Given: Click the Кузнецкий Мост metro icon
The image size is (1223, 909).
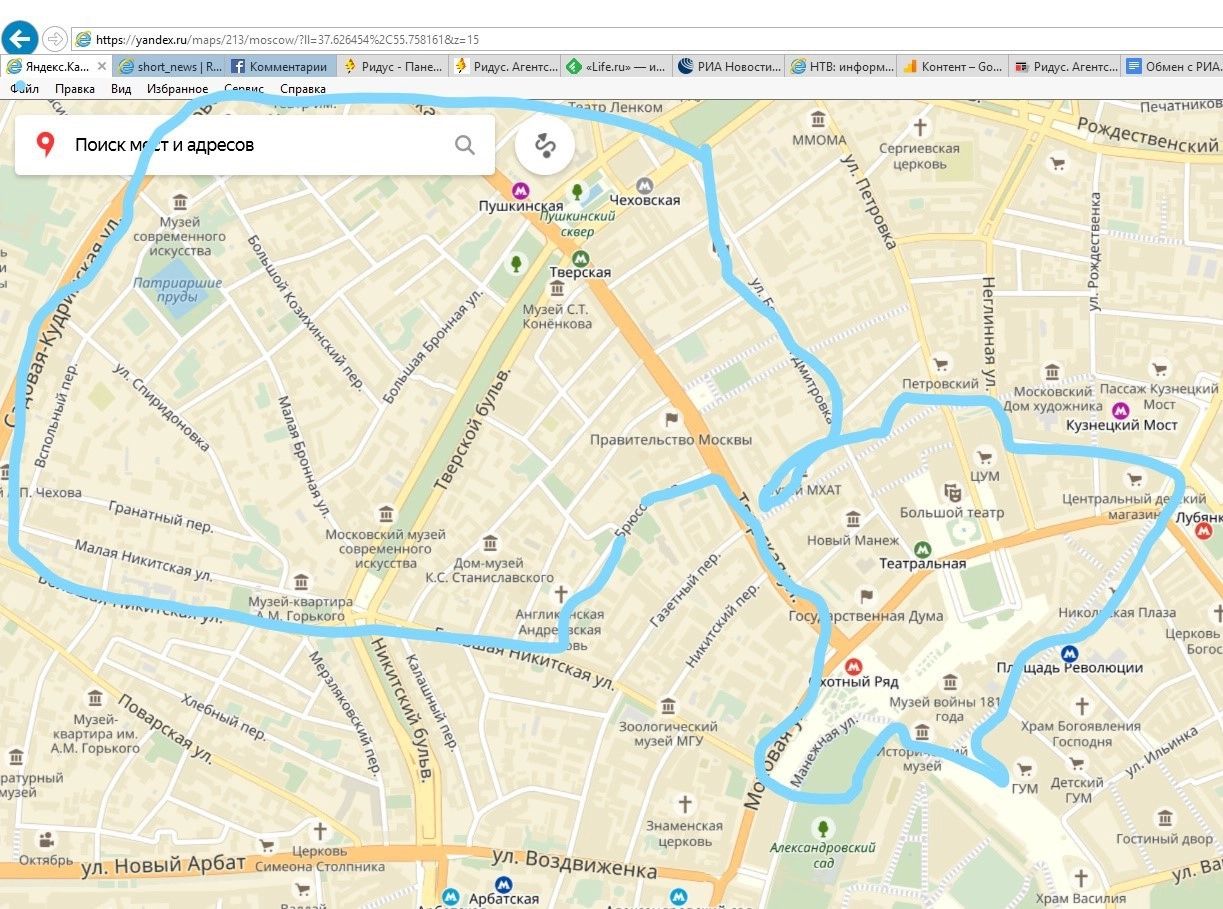Looking at the screenshot, I should click(x=1121, y=409).
